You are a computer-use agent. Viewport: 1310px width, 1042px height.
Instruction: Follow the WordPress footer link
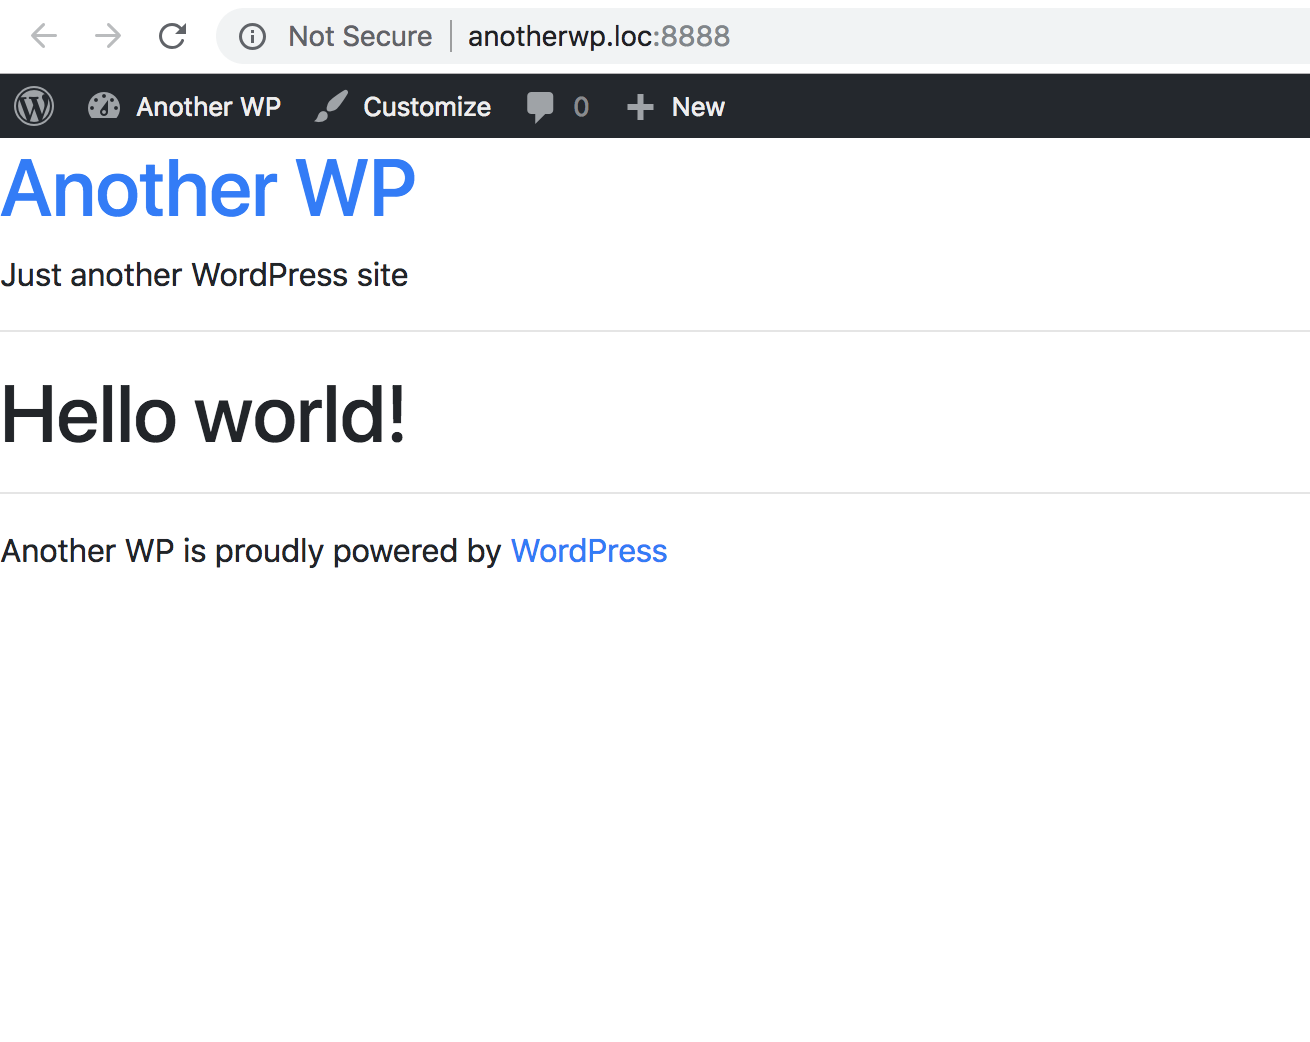coord(589,551)
